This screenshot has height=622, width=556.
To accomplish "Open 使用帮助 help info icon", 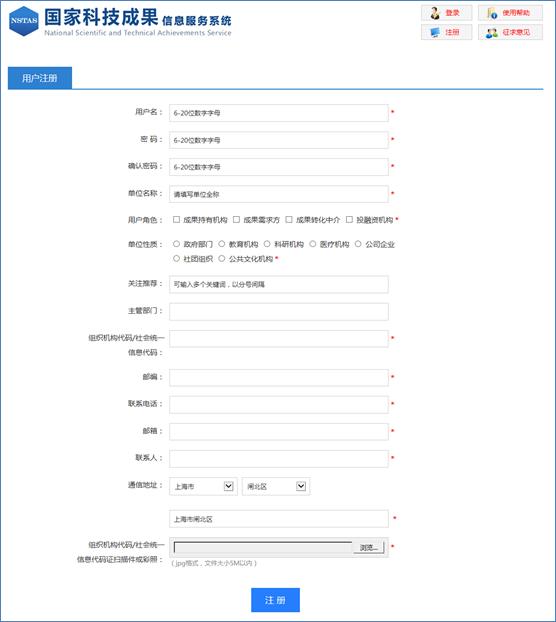I will 492,13.
